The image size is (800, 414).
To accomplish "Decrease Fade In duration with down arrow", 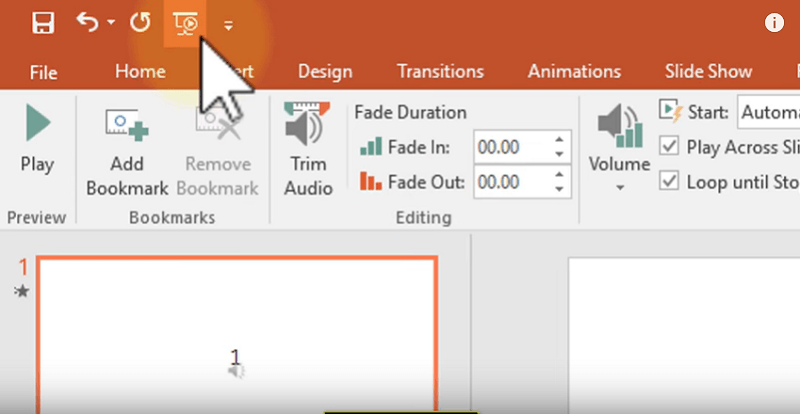I will tap(560, 154).
